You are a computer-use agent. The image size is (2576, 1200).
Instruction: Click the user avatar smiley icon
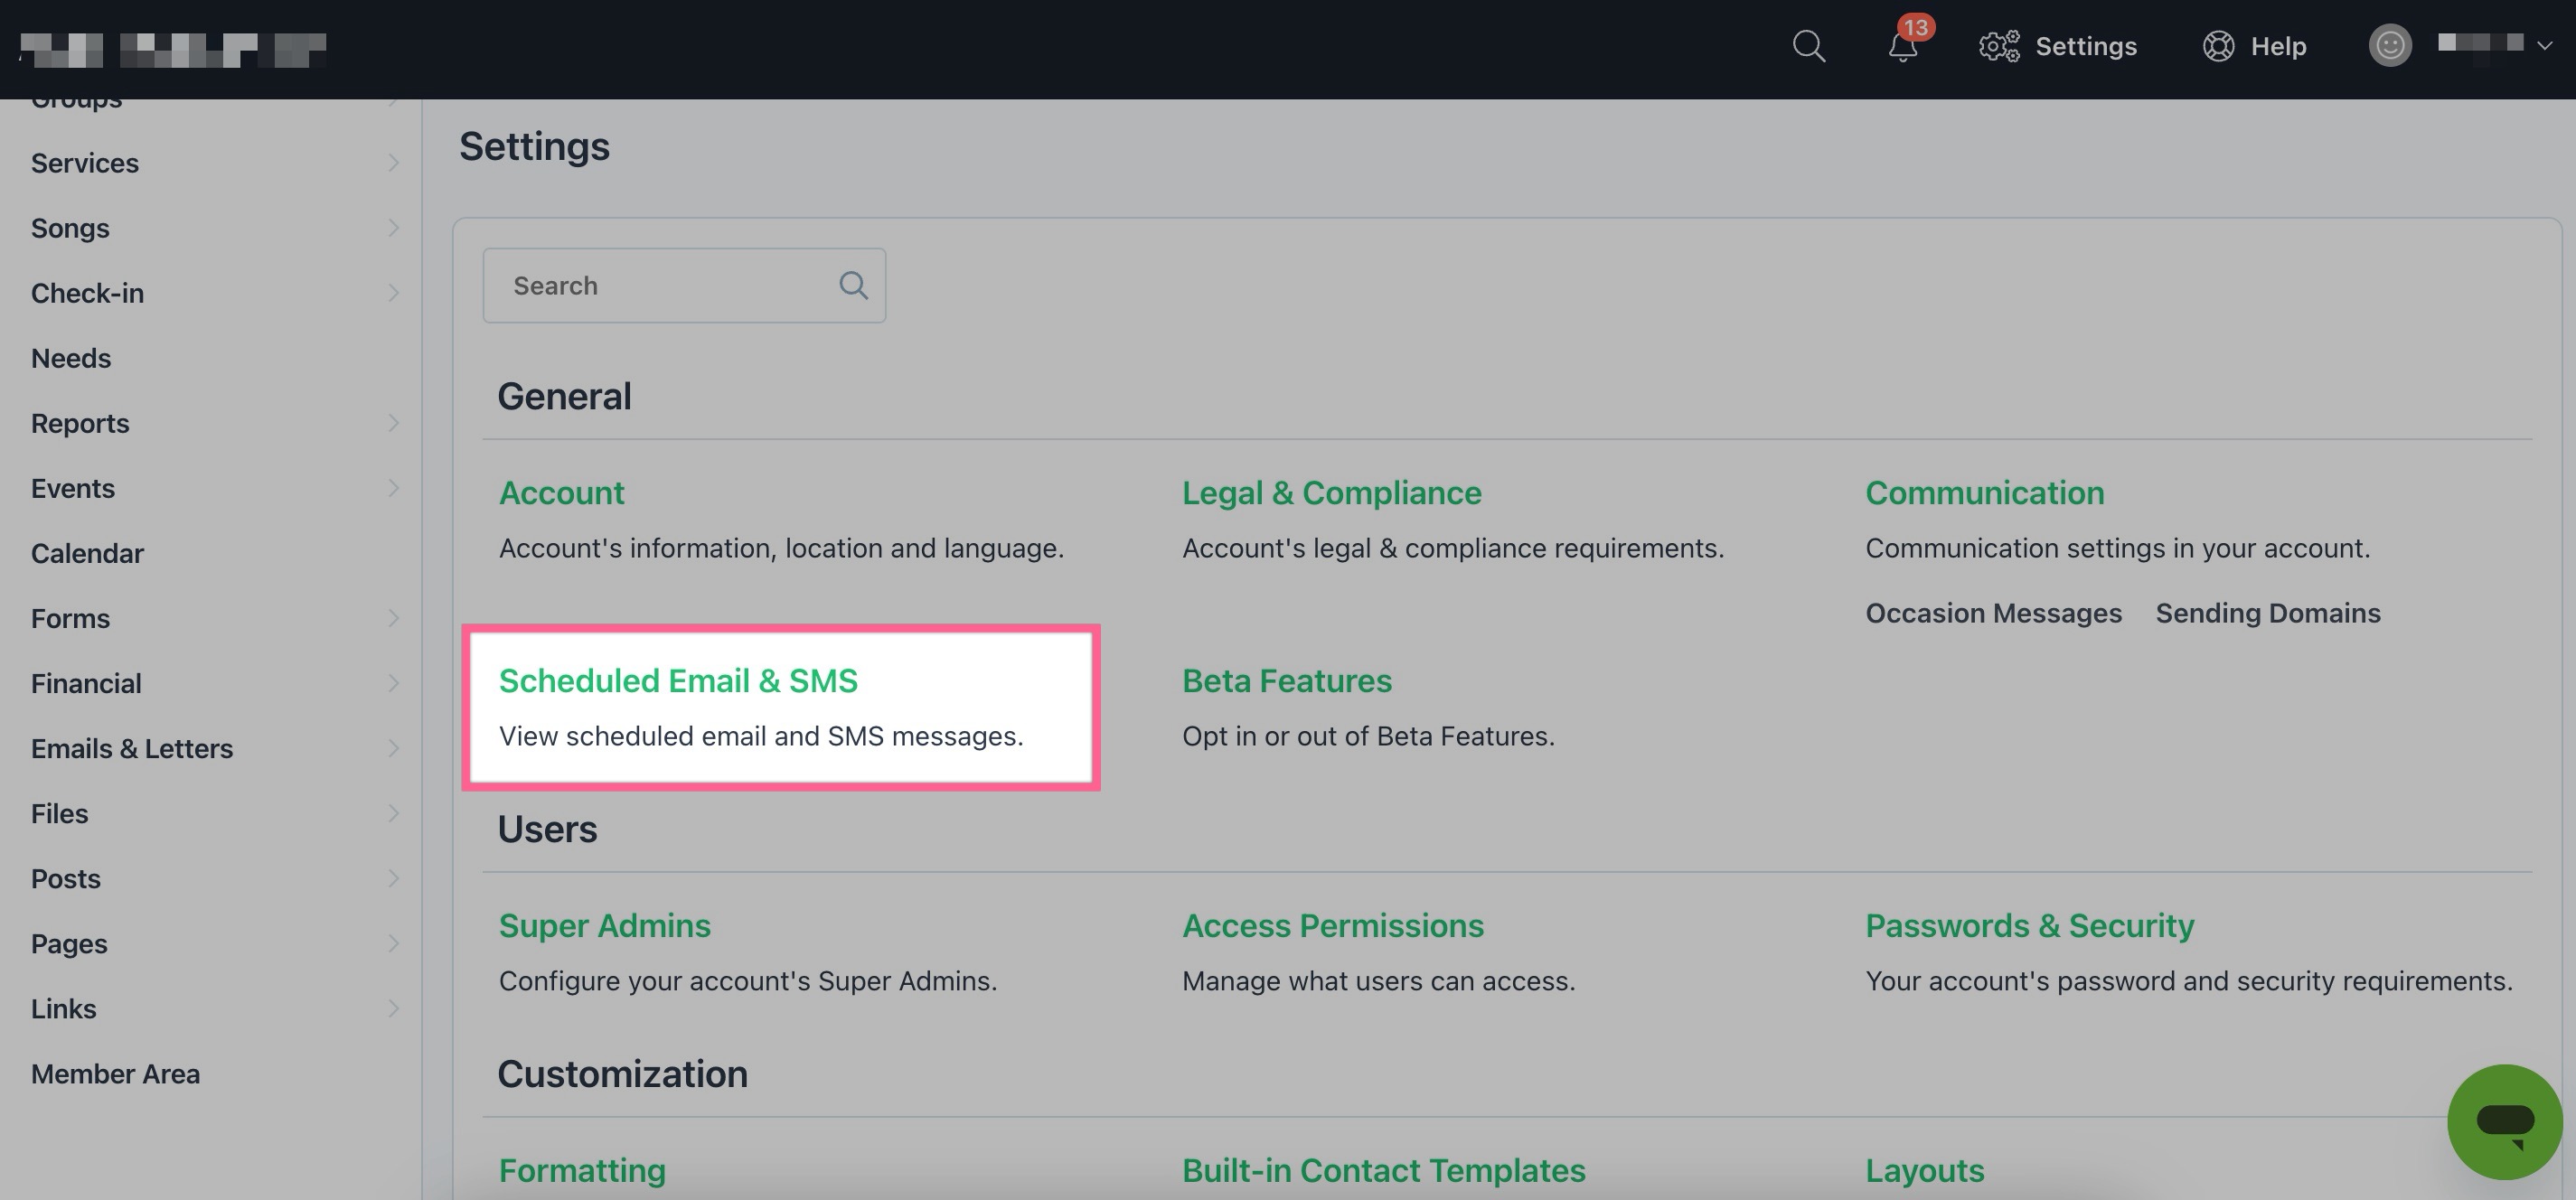(x=2390, y=46)
